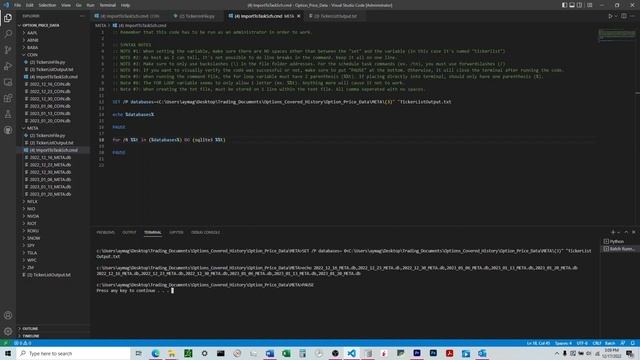The image size is (640, 360).
Task: Click the editor minimap
Action: coord(617,35)
